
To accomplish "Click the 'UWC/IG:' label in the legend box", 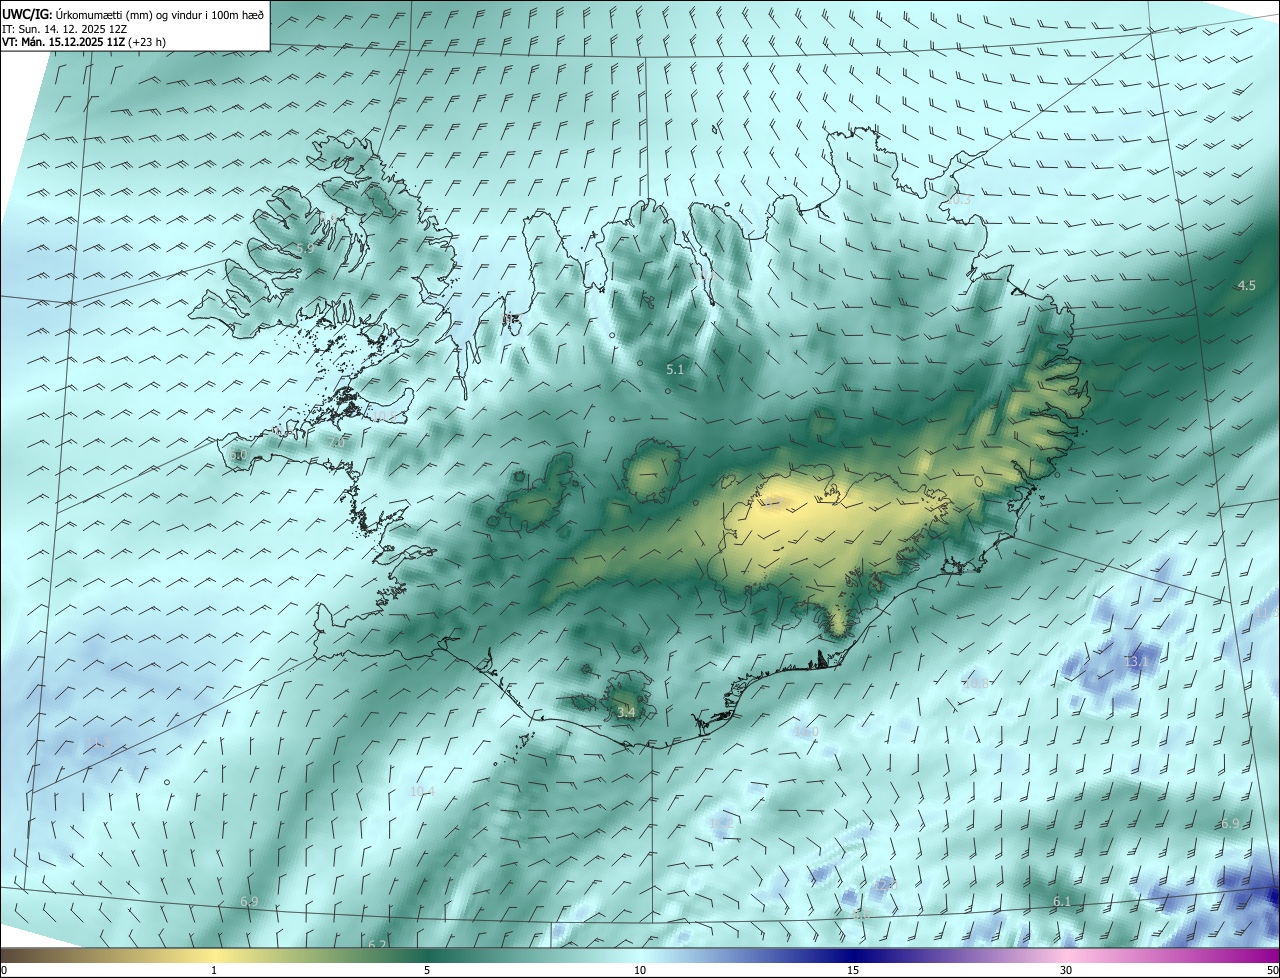I will point(26,15).
